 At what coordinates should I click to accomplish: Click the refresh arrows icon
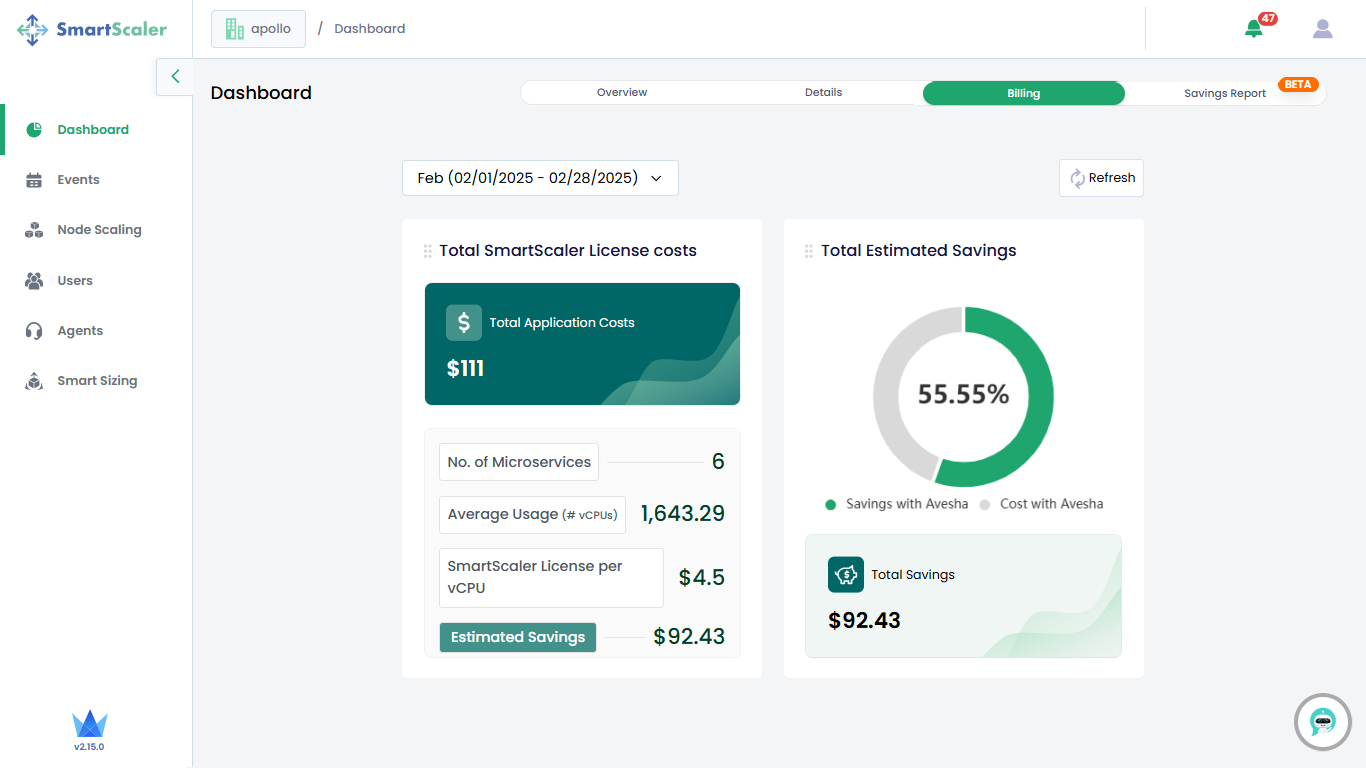click(x=1077, y=178)
